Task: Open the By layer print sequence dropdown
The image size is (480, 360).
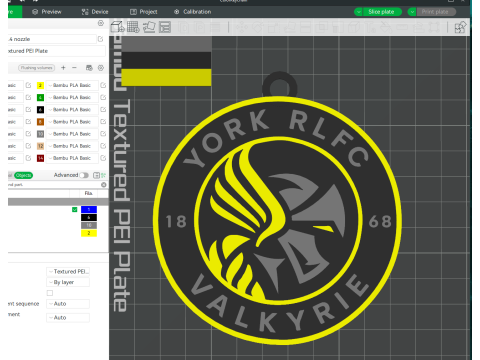Action: pyautogui.click(x=68, y=282)
